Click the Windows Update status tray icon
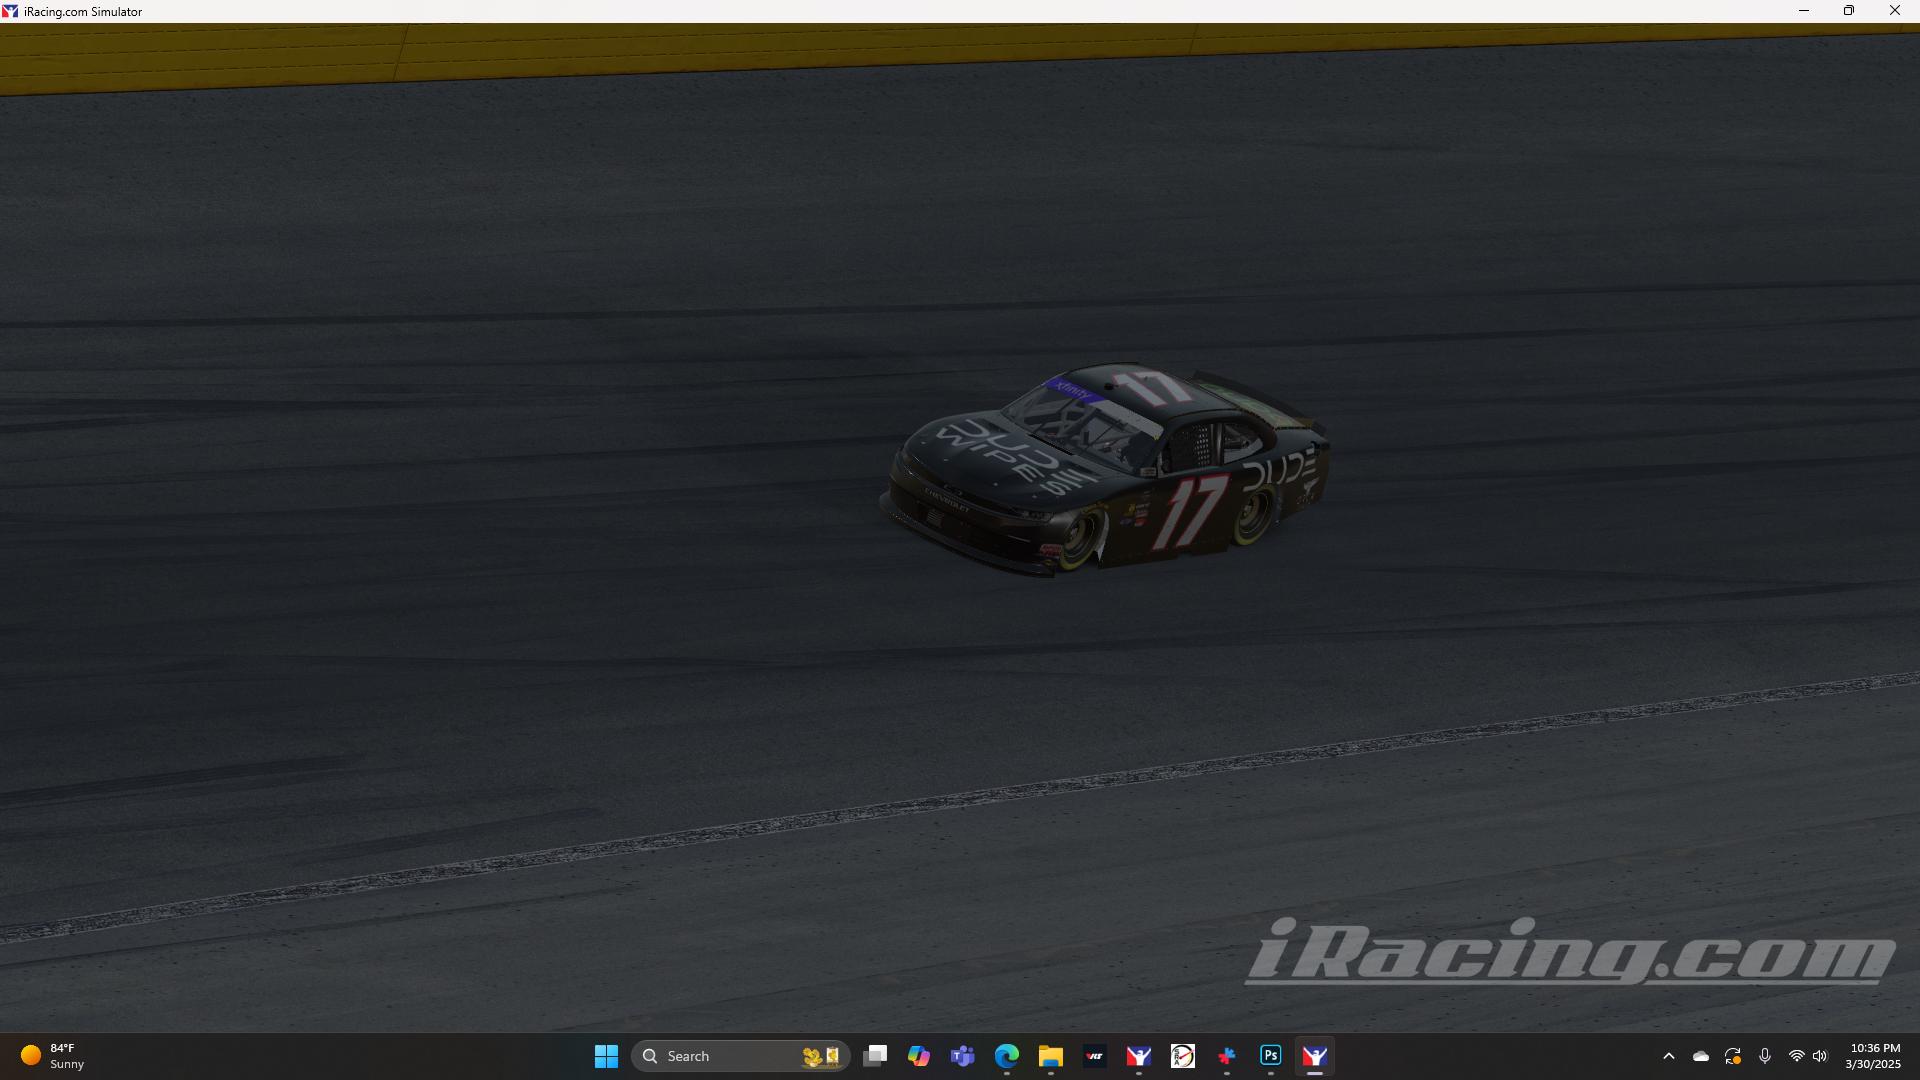The image size is (1920, 1080). 1733,1056
